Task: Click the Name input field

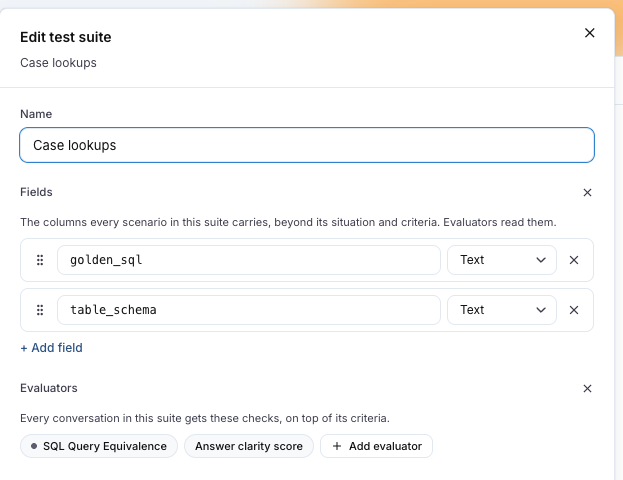Action: pos(307,145)
